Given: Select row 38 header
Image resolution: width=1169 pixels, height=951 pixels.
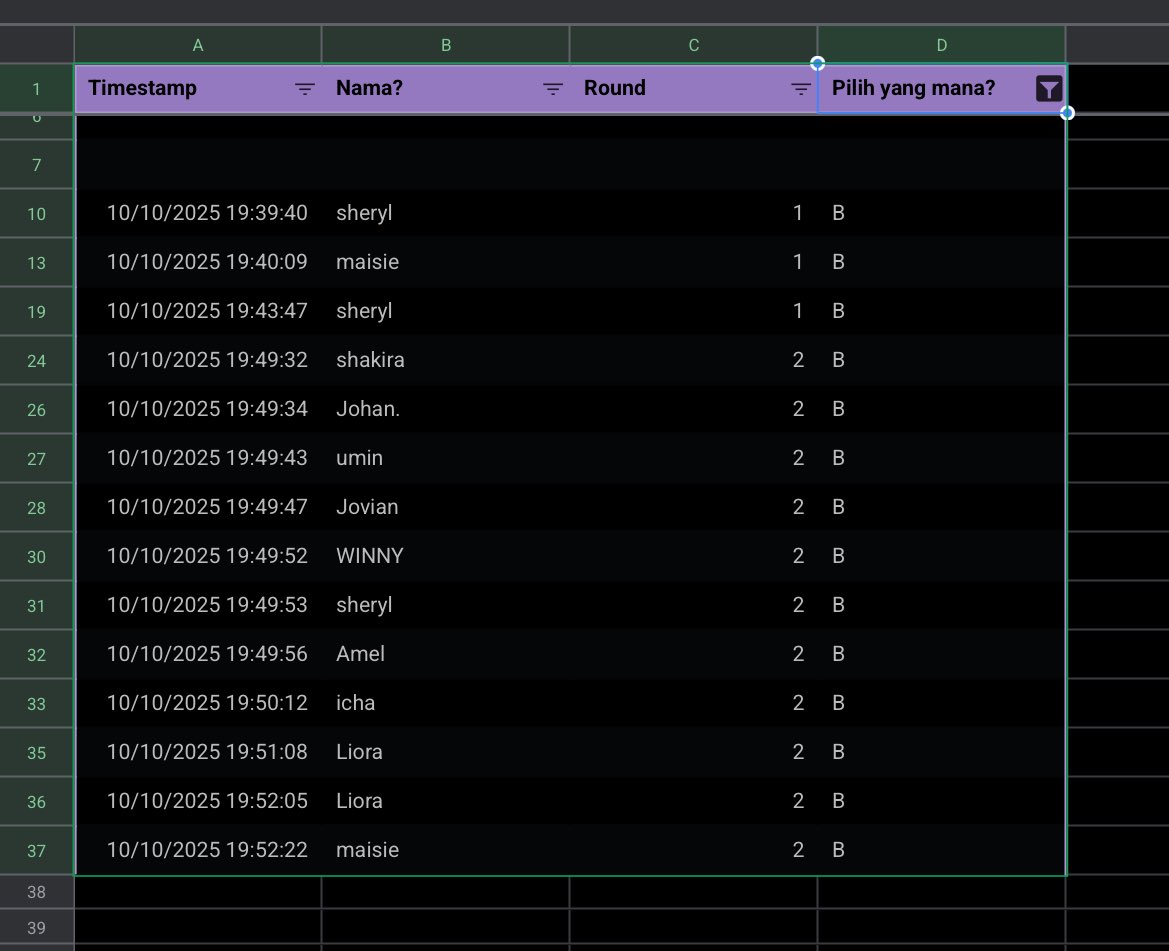Looking at the screenshot, I should pos(37,891).
